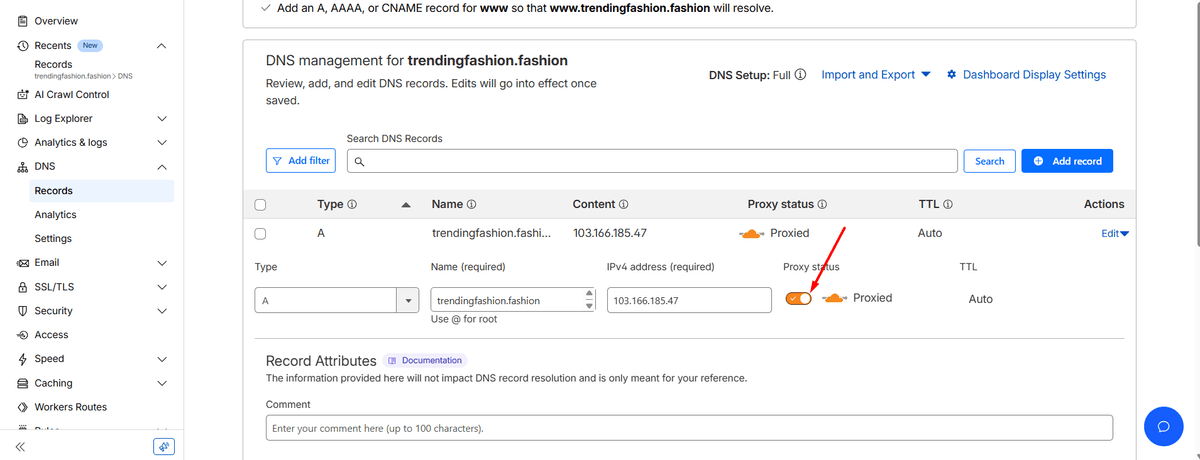Check the select-all records checkbox
The image size is (1200, 460).
(261, 205)
